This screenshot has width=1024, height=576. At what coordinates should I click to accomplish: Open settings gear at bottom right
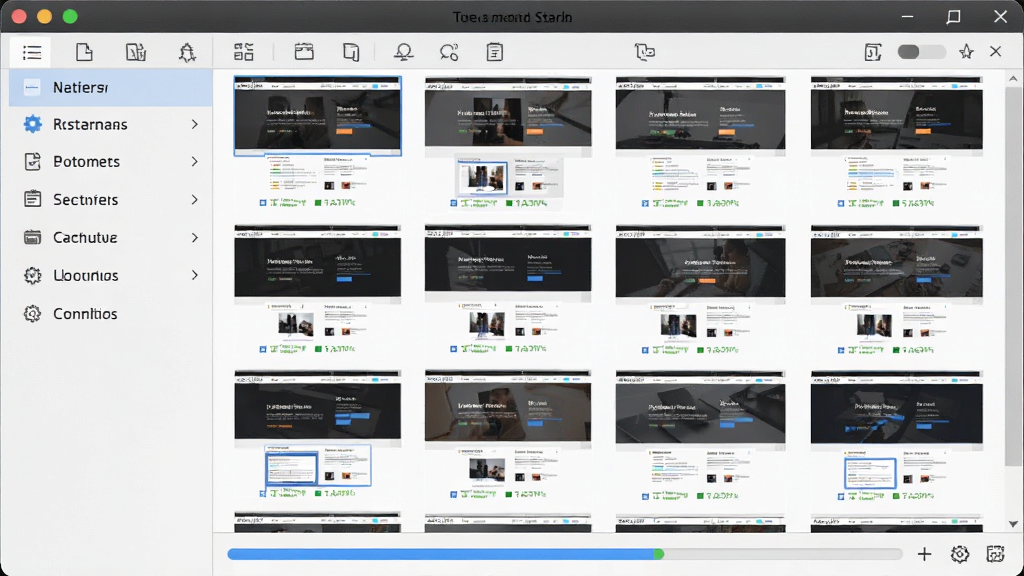pos(960,554)
